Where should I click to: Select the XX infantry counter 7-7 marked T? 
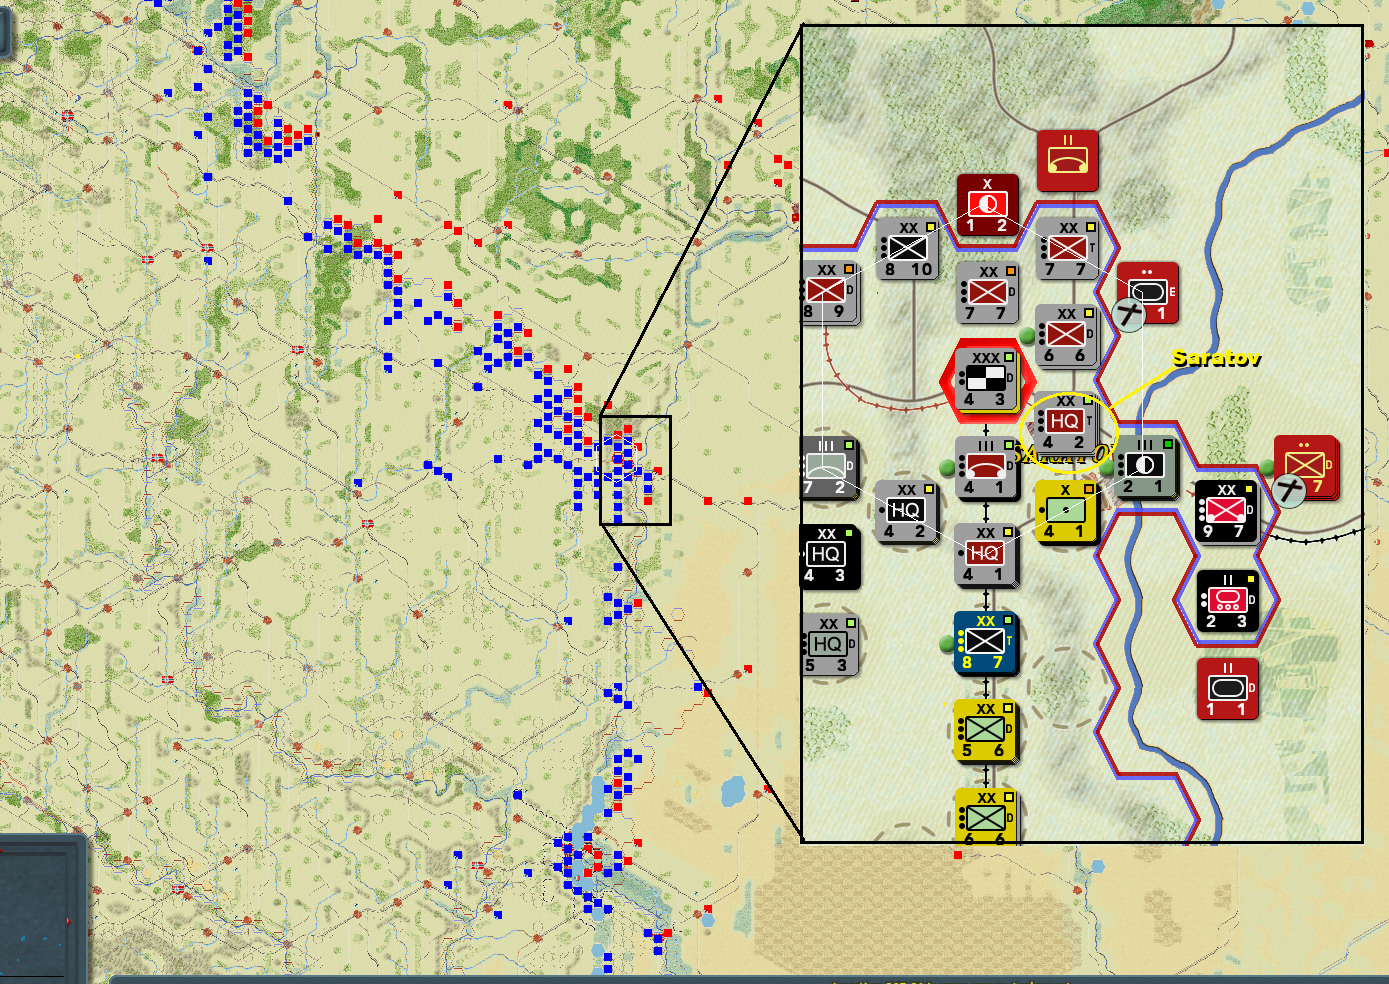tap(1067, 249)
